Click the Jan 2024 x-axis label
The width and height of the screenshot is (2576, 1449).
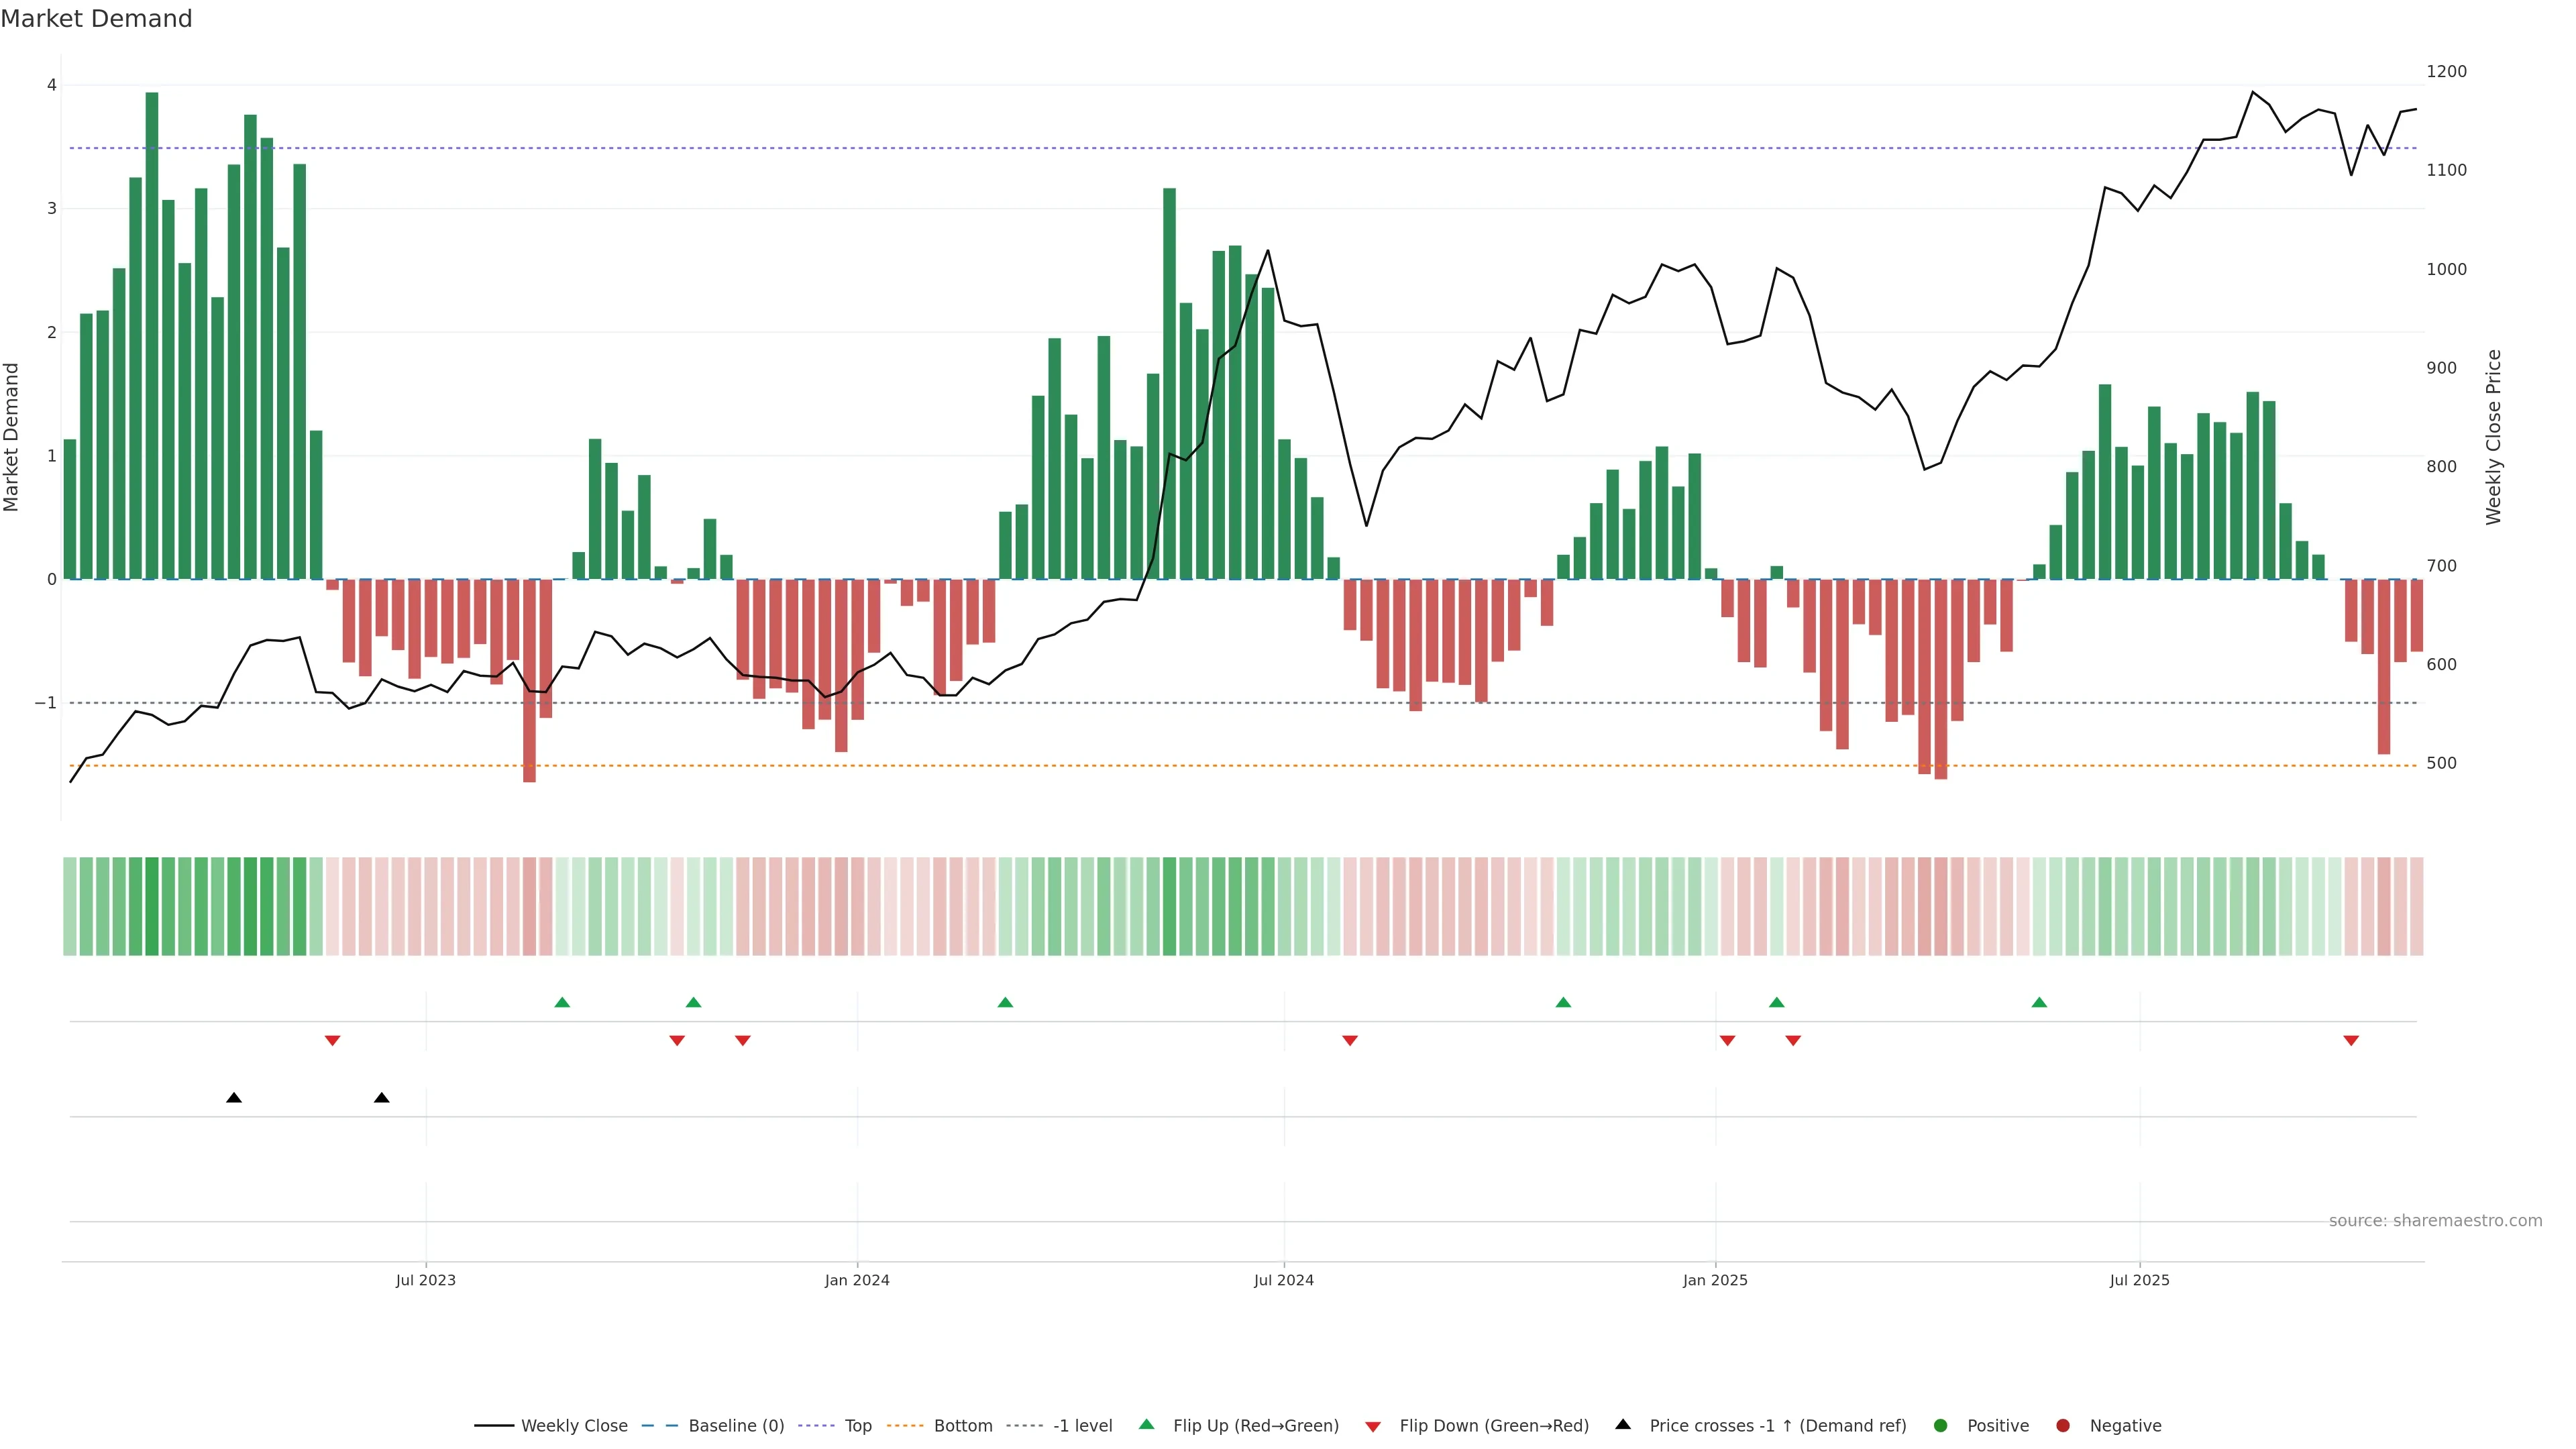(857, 1280)
